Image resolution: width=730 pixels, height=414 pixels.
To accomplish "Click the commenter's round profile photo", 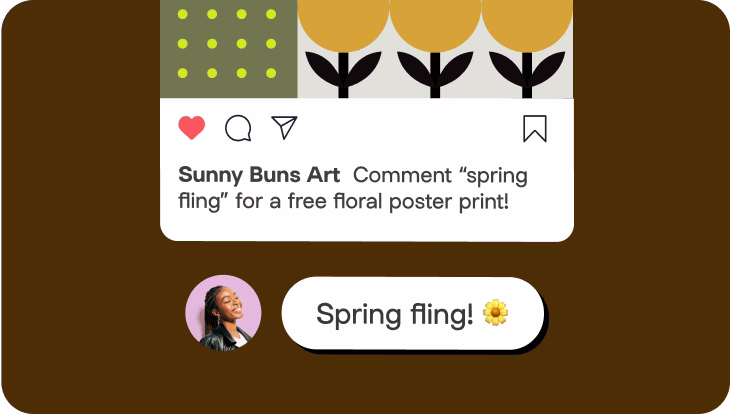I will tap(223, 313).
